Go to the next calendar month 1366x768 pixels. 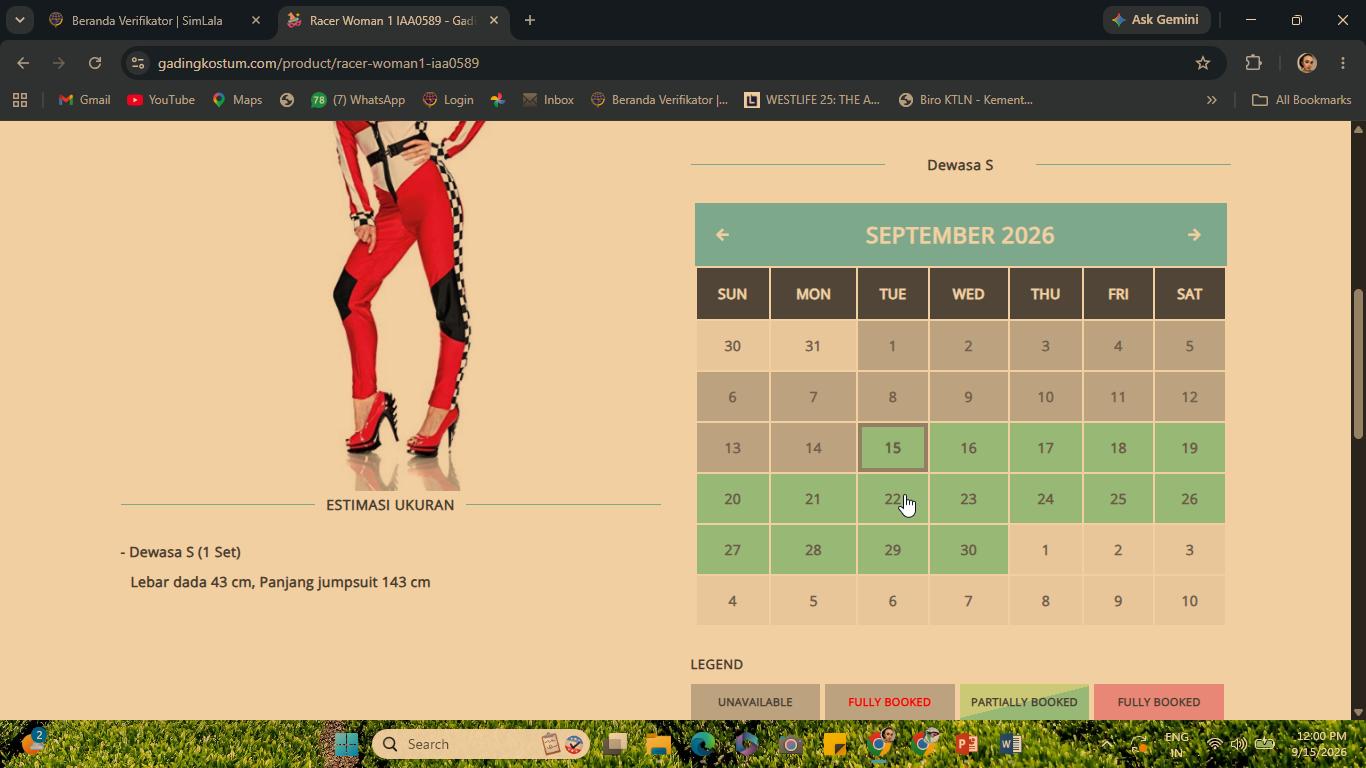1194,235
